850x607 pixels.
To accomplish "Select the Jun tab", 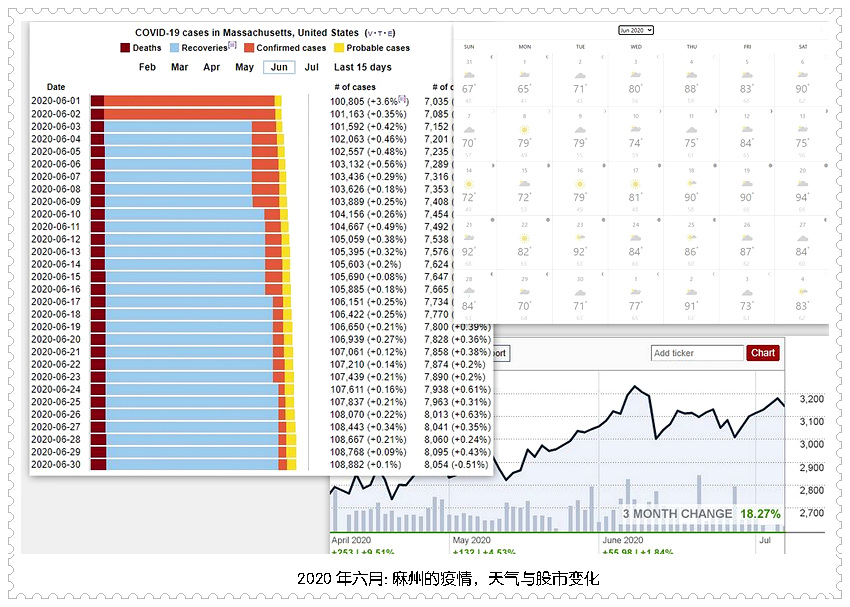I will (279, 67).
